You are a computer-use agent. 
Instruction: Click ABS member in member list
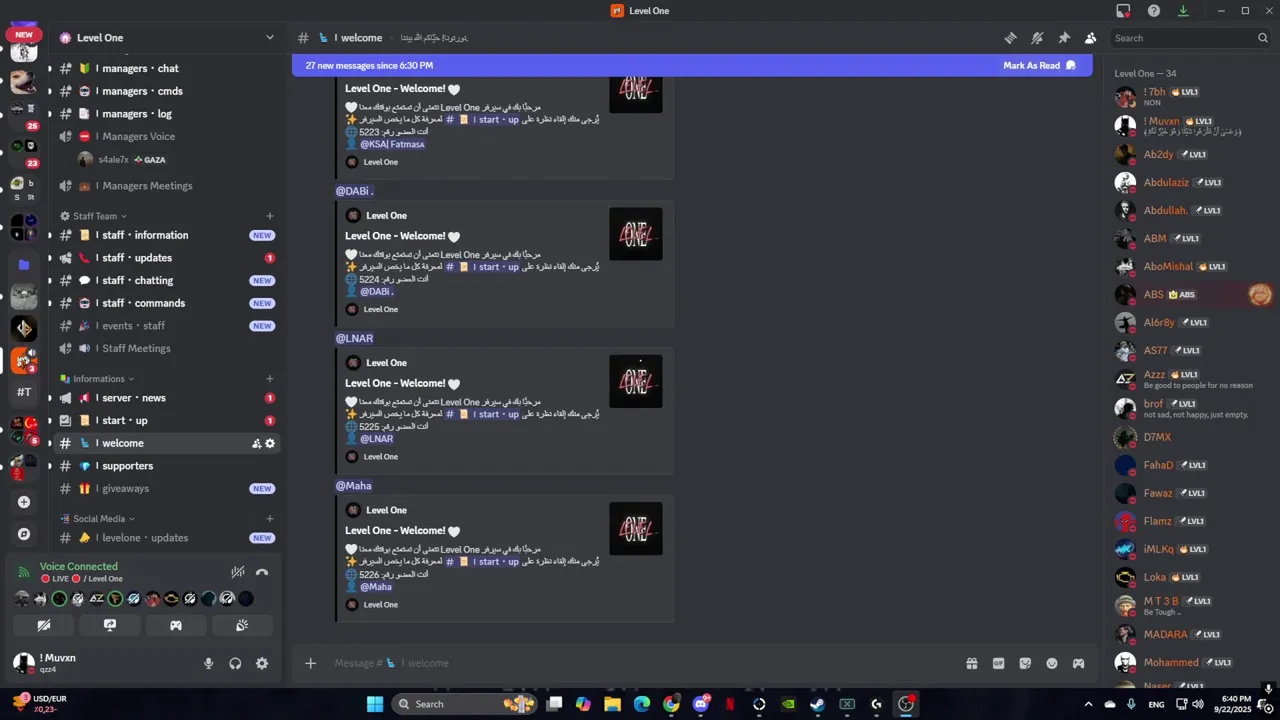1192,295
